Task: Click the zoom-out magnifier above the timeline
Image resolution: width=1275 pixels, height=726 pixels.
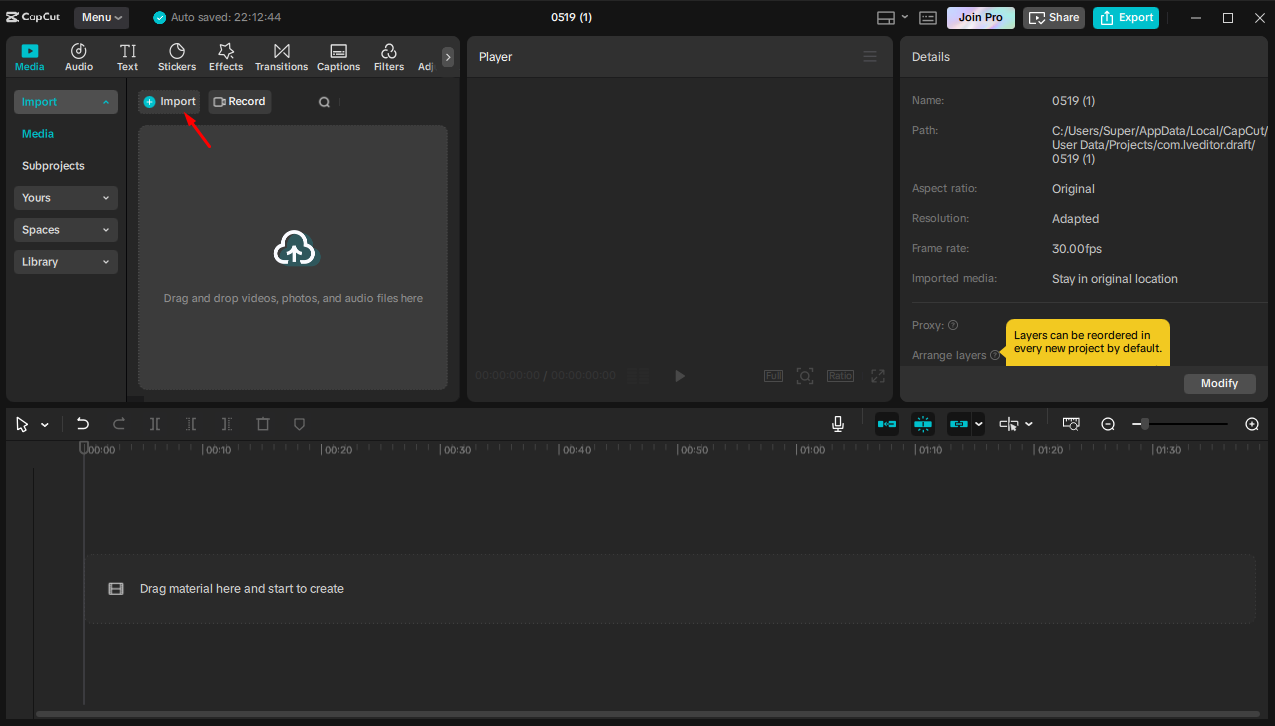Action: click(x=1108, y=424)
